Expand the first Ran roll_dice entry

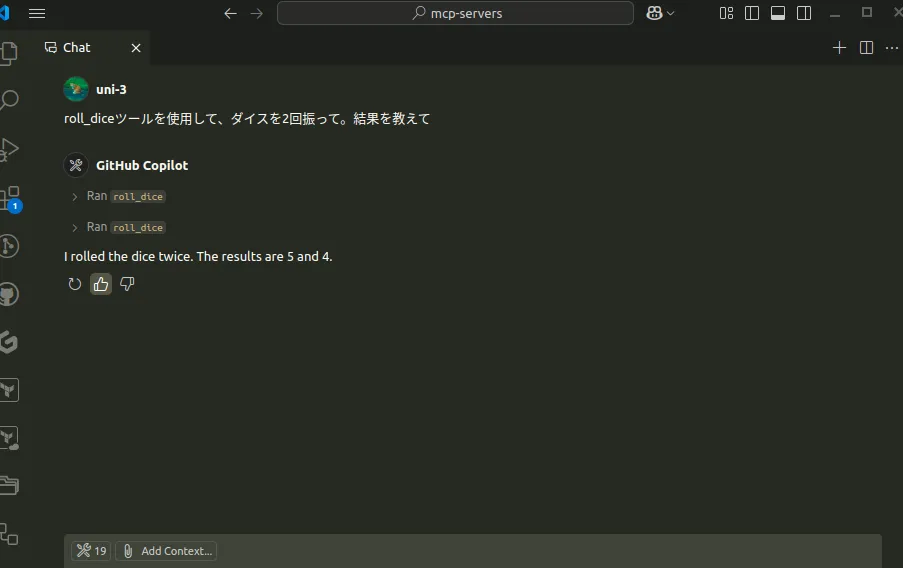(74, 197)
